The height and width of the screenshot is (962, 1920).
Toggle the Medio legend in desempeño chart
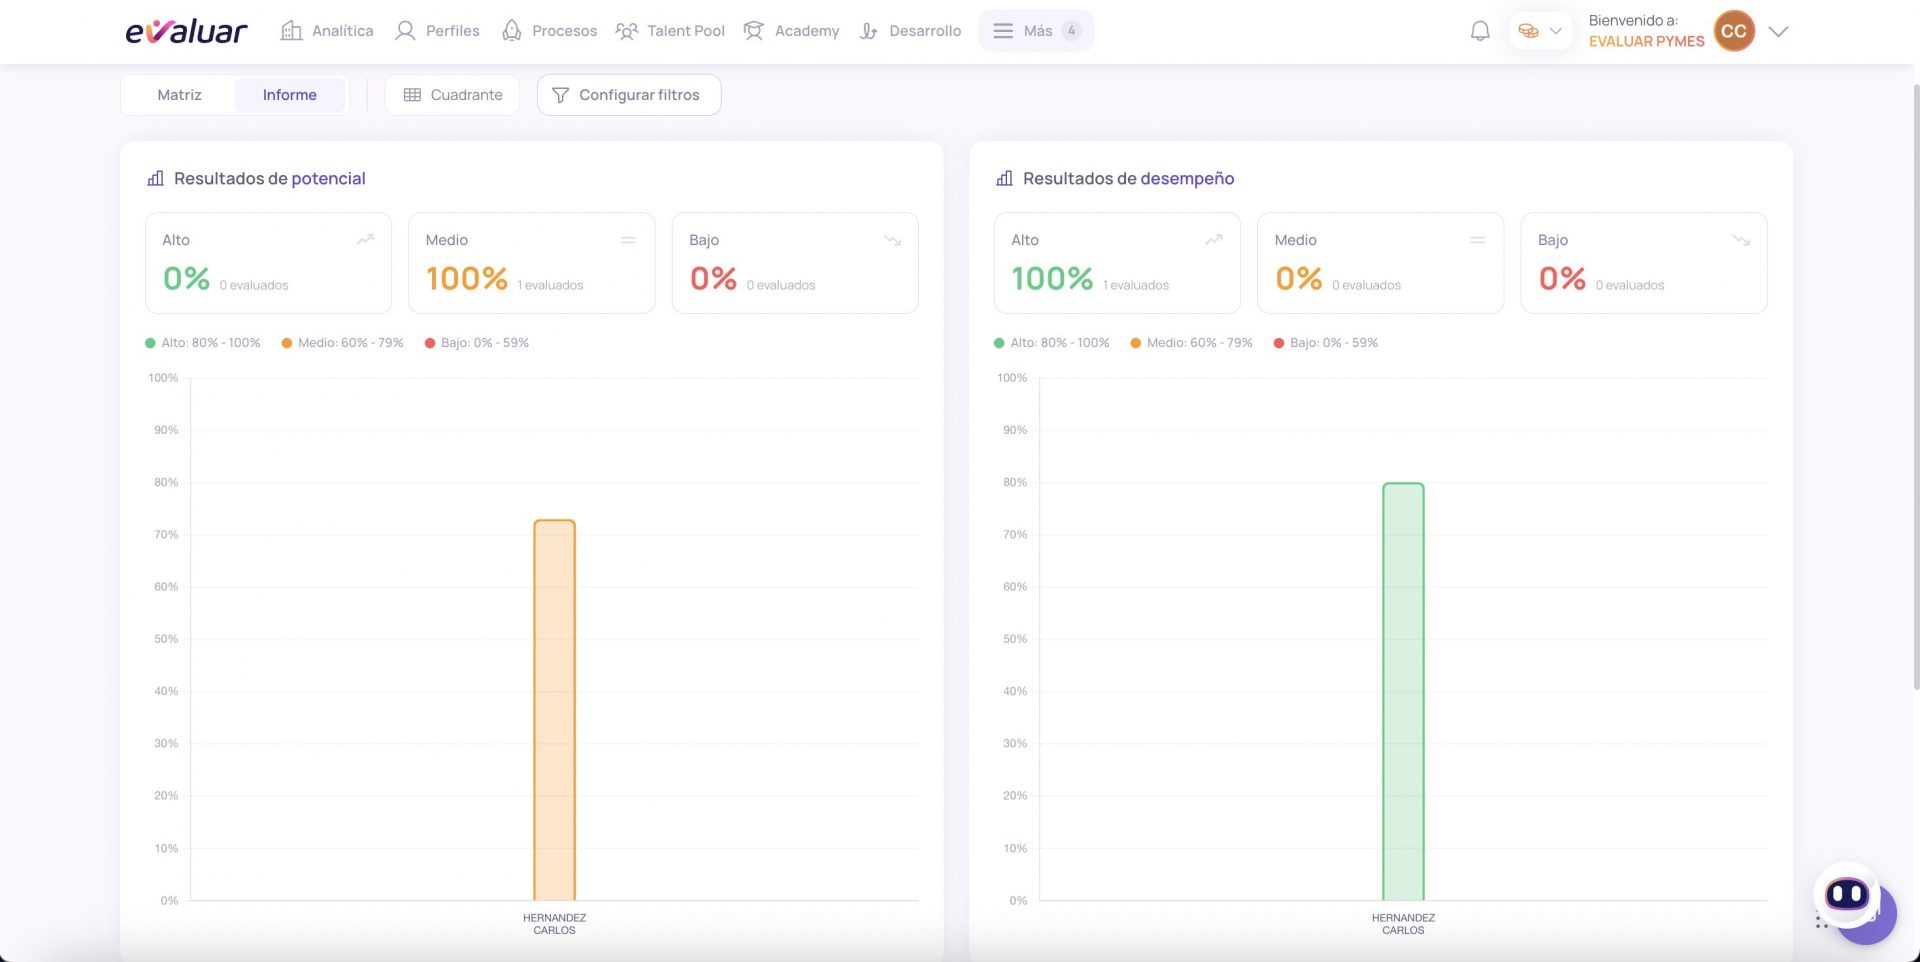(1191, 343)
